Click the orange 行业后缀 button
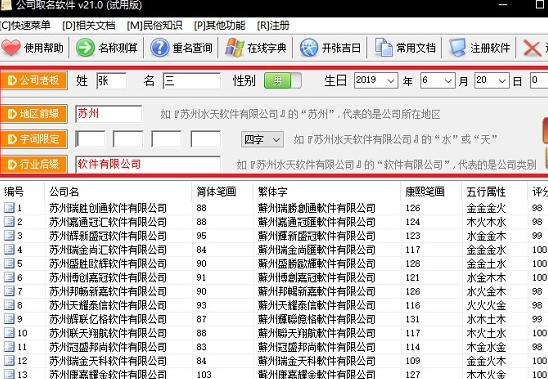548x379 pixels. tap(34, 164)
